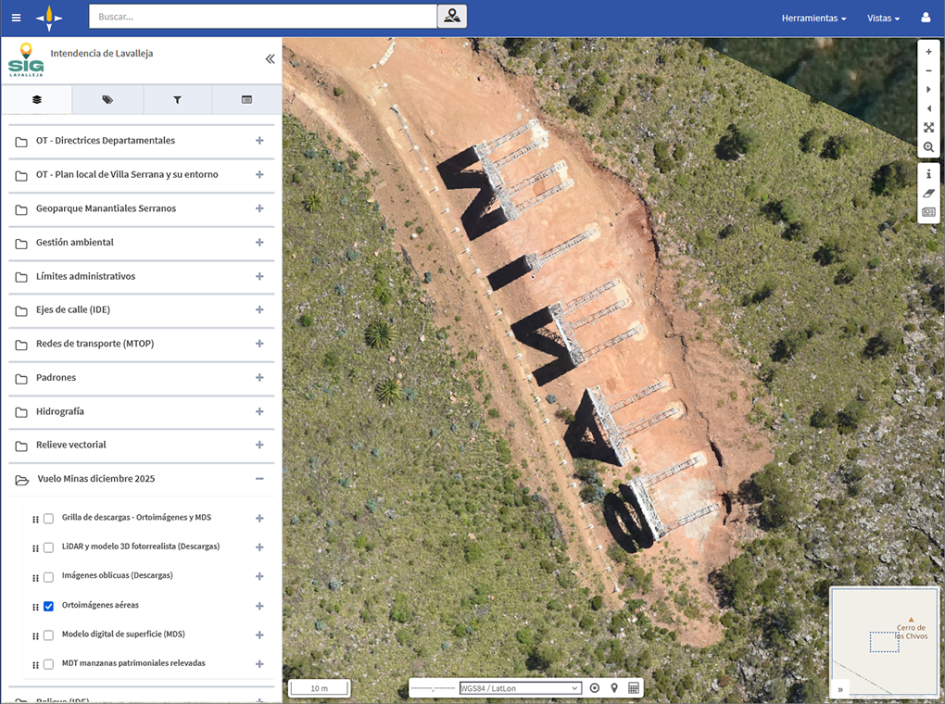945x704 pixels.
Task: Click drag handle for Imágenes oblicuas layer
Action: coord(35,577)
